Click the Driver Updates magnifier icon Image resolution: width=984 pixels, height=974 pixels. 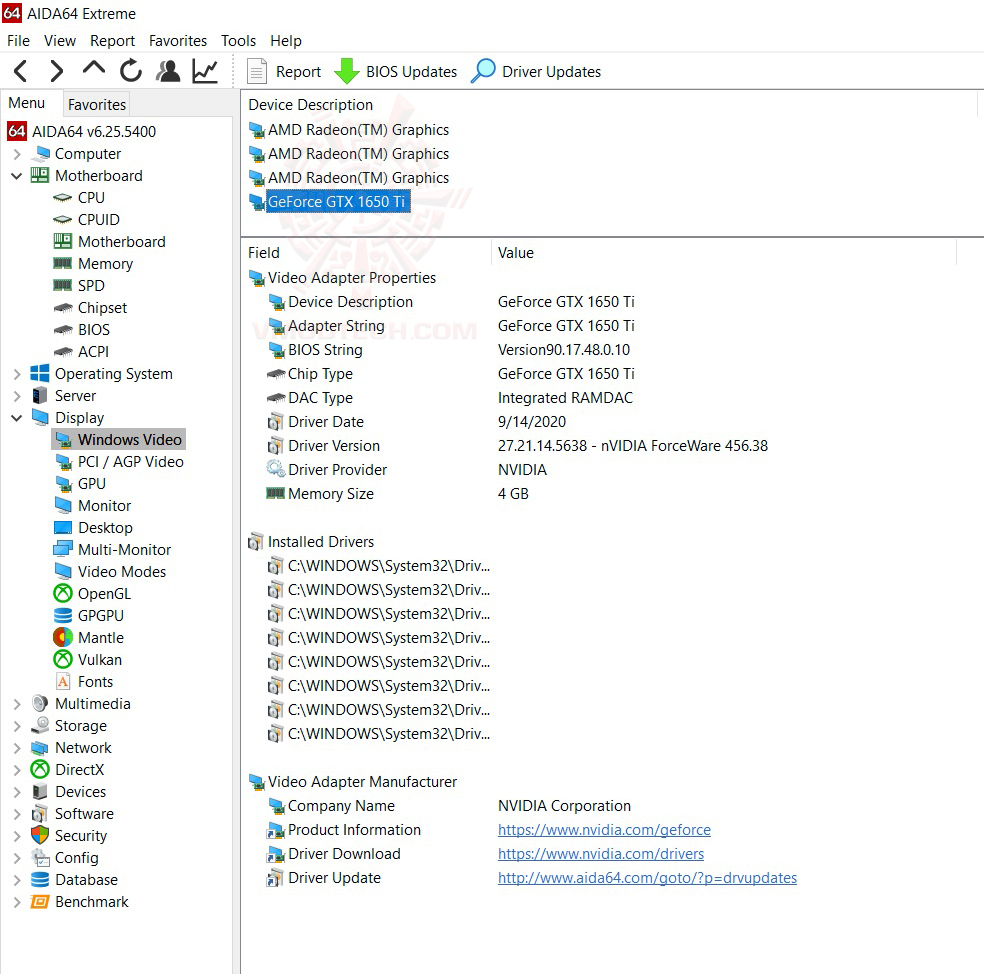click(483, 71)
